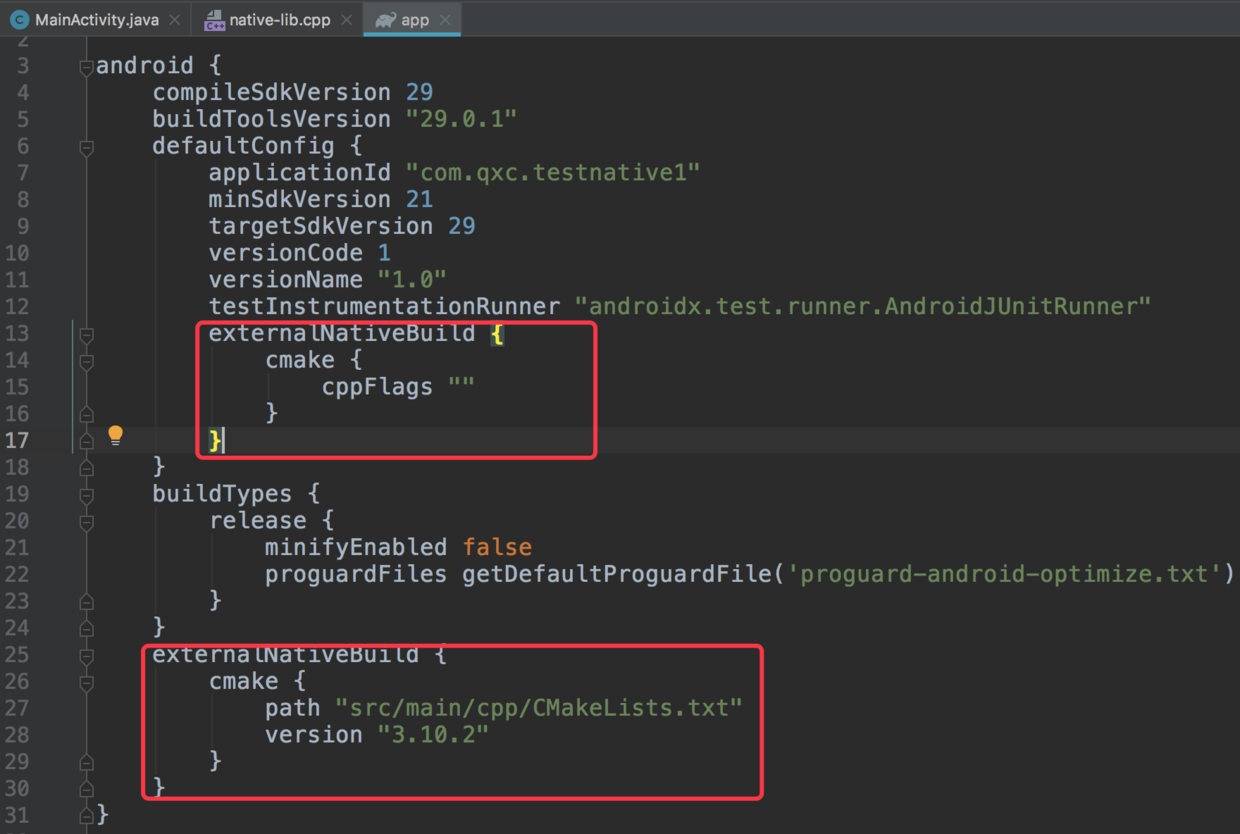Collapse the android block fold marker
1240x834 pixels.
click(86, 66)
